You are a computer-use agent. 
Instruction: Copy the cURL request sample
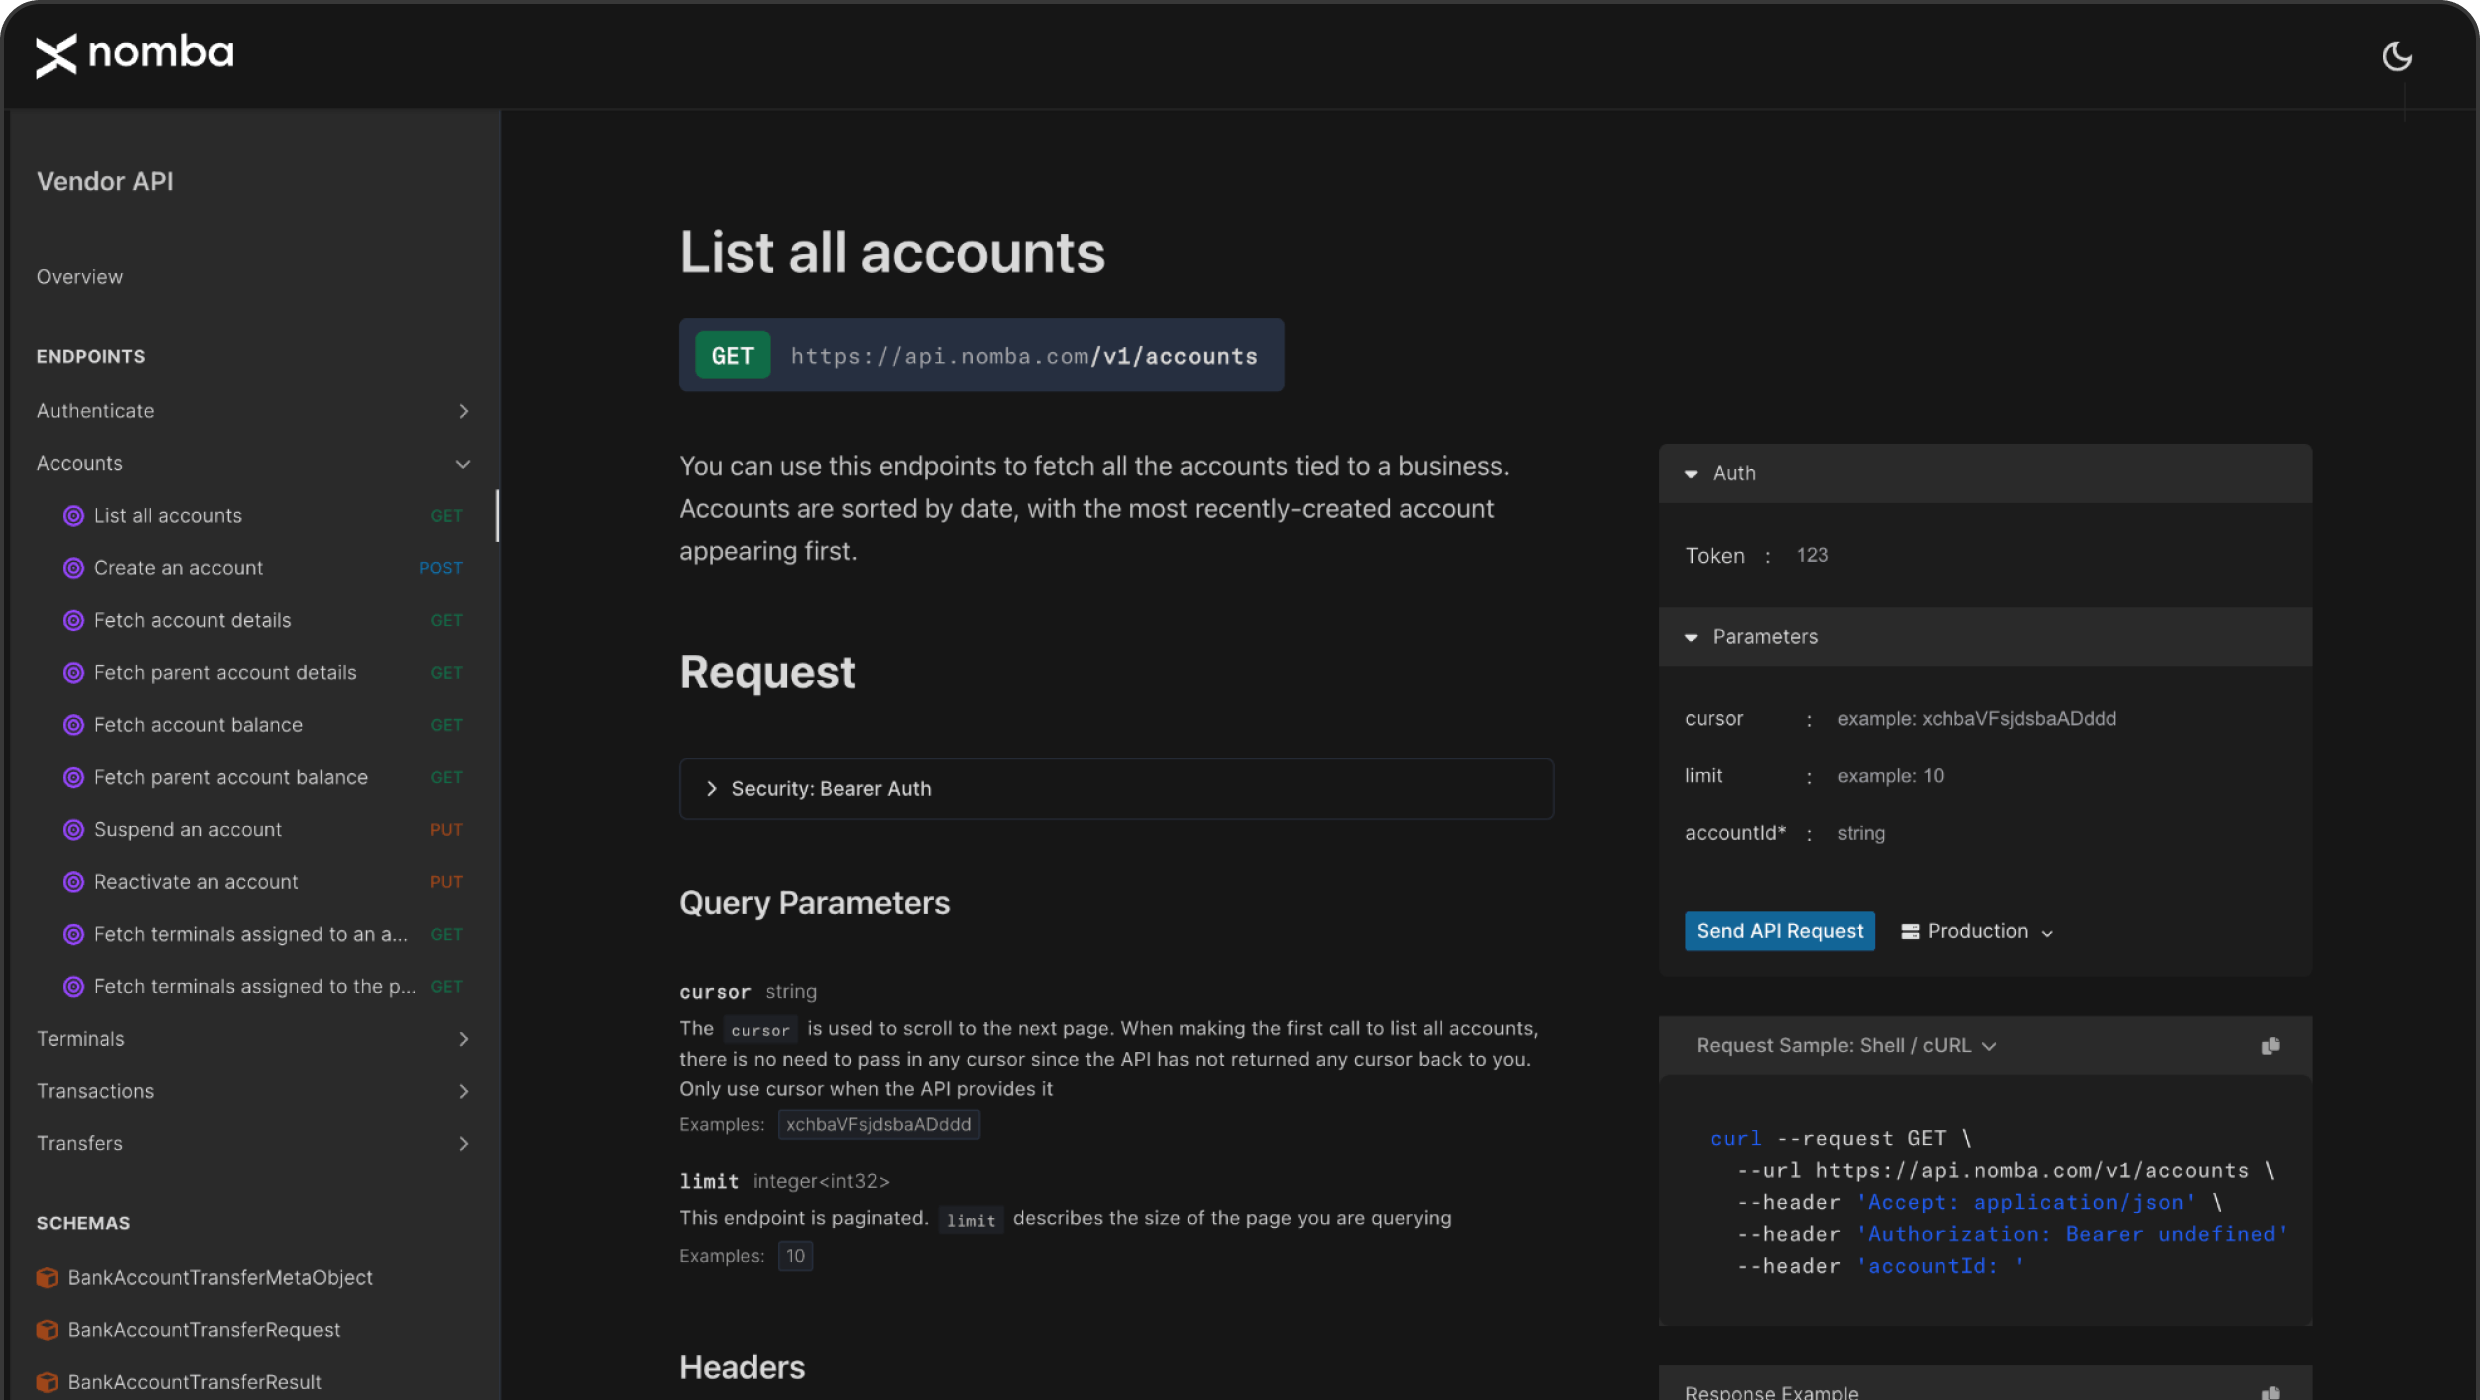coord(2270,1045)
